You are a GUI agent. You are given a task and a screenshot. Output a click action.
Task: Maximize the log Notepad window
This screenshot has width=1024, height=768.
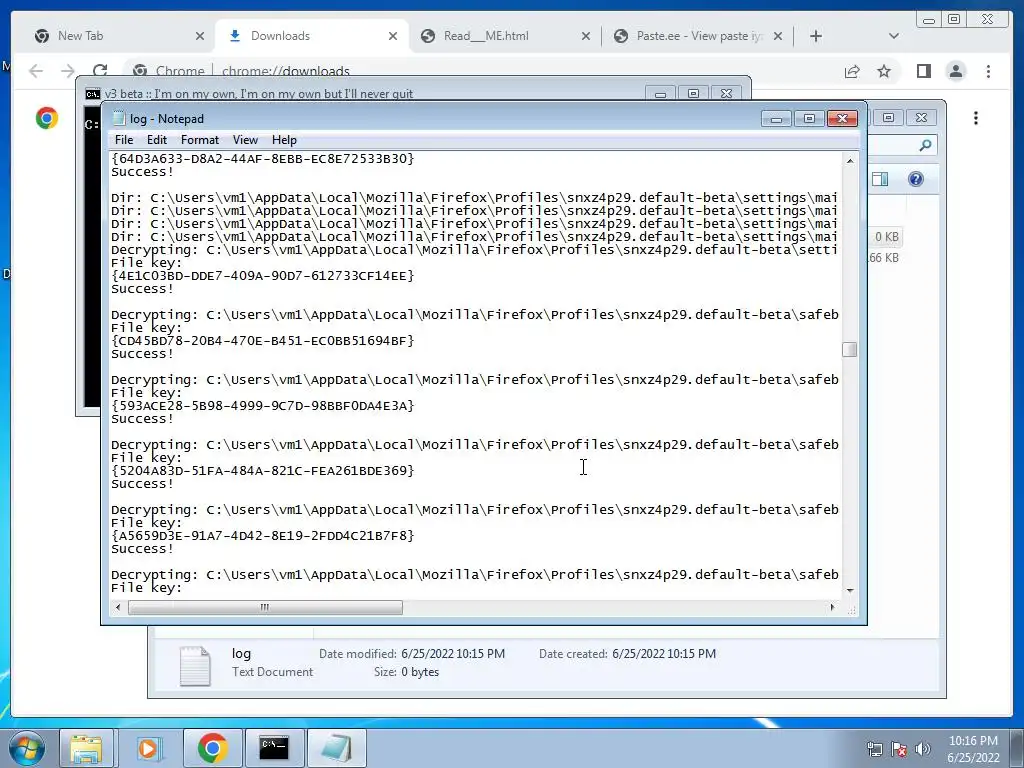(809, 119)
